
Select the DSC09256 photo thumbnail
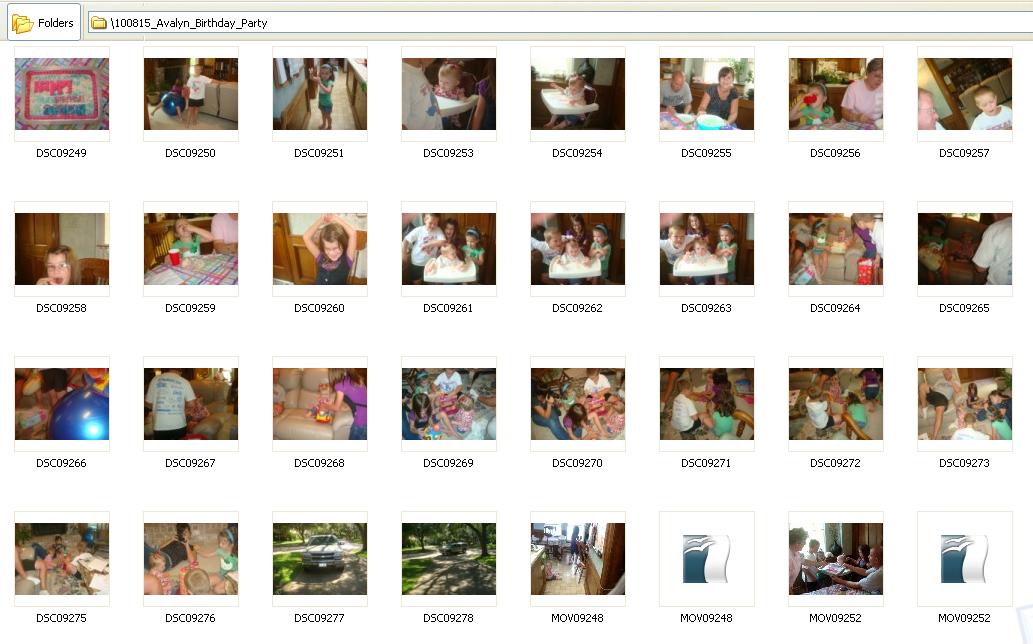click(x=835, y=94)
